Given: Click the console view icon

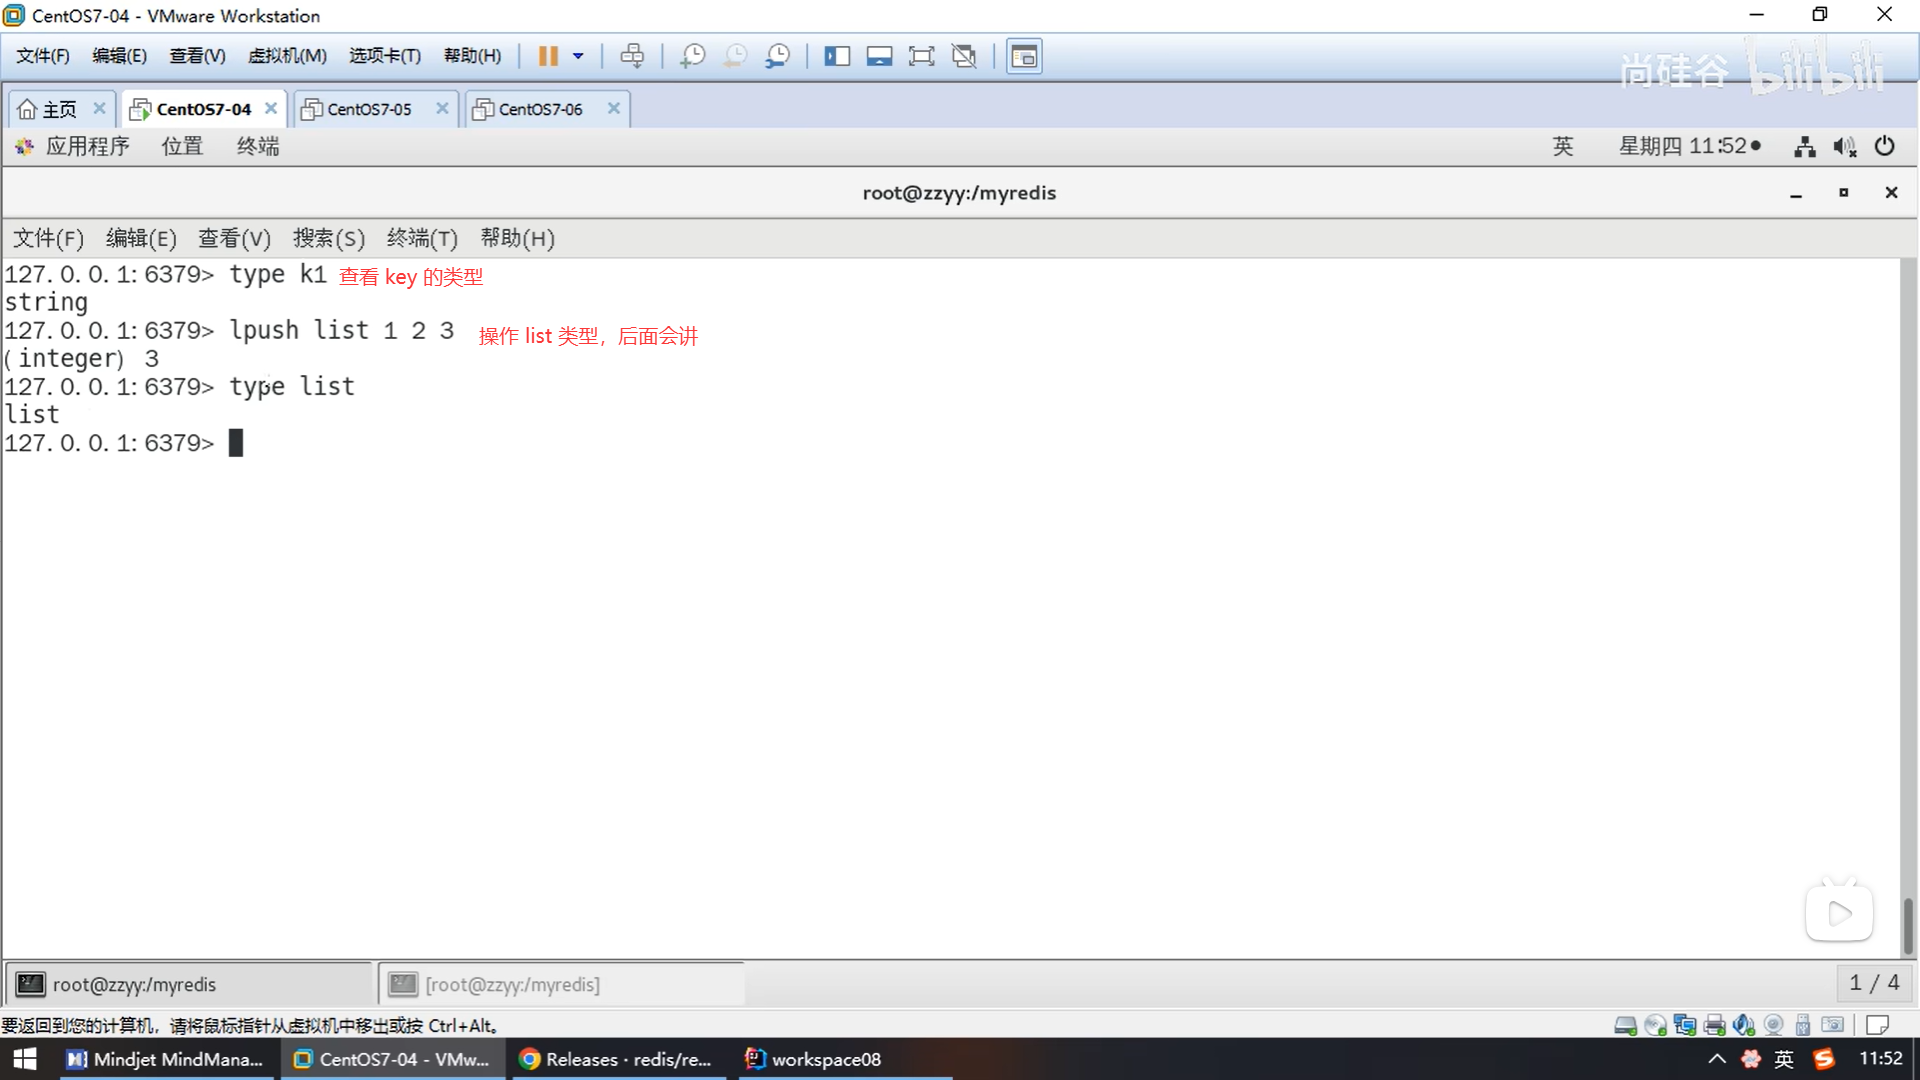Looking at the screenshot, I should [x=1024, y=56].
